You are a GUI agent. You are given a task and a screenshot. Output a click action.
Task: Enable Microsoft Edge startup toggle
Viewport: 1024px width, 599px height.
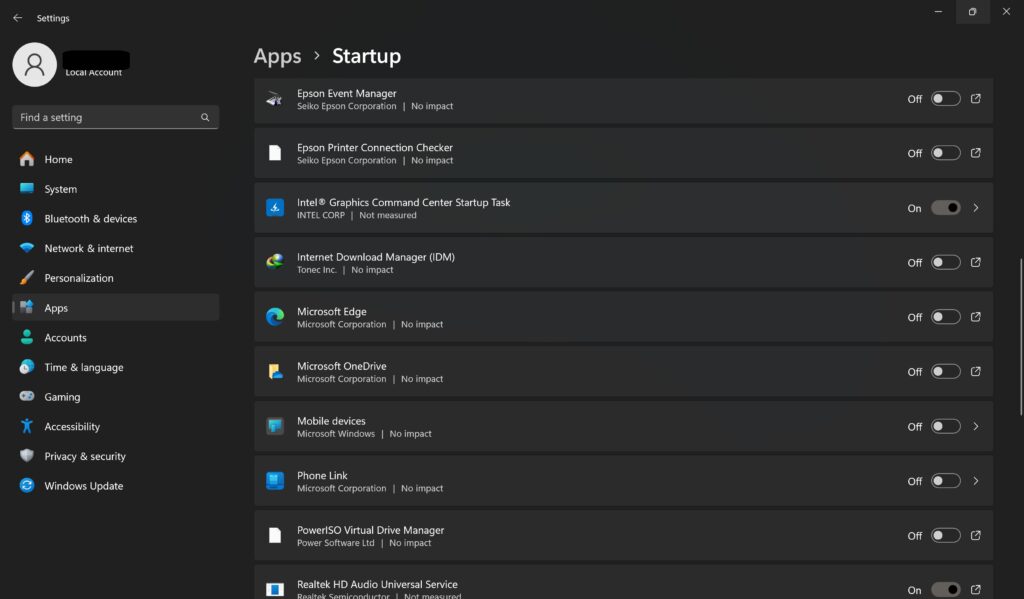[945, 317]
